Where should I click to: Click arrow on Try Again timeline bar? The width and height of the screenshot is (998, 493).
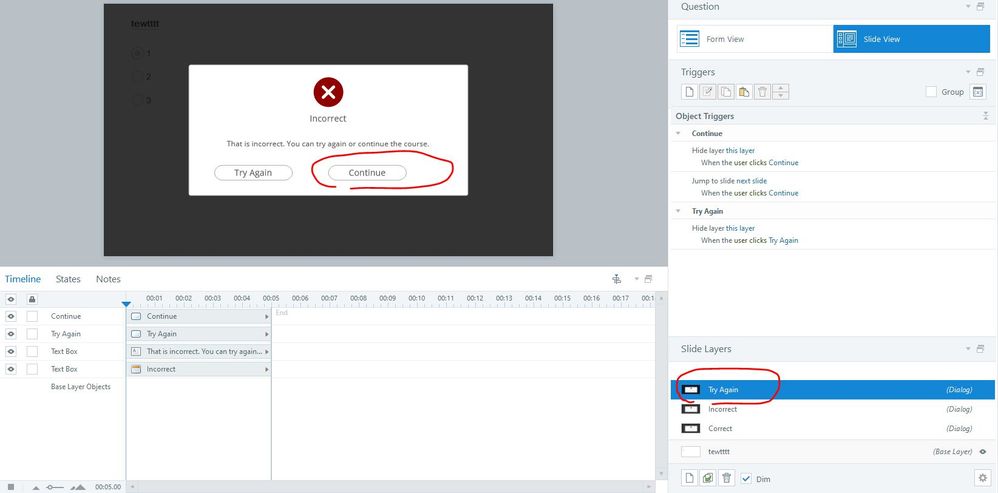[x=267, y=333]
